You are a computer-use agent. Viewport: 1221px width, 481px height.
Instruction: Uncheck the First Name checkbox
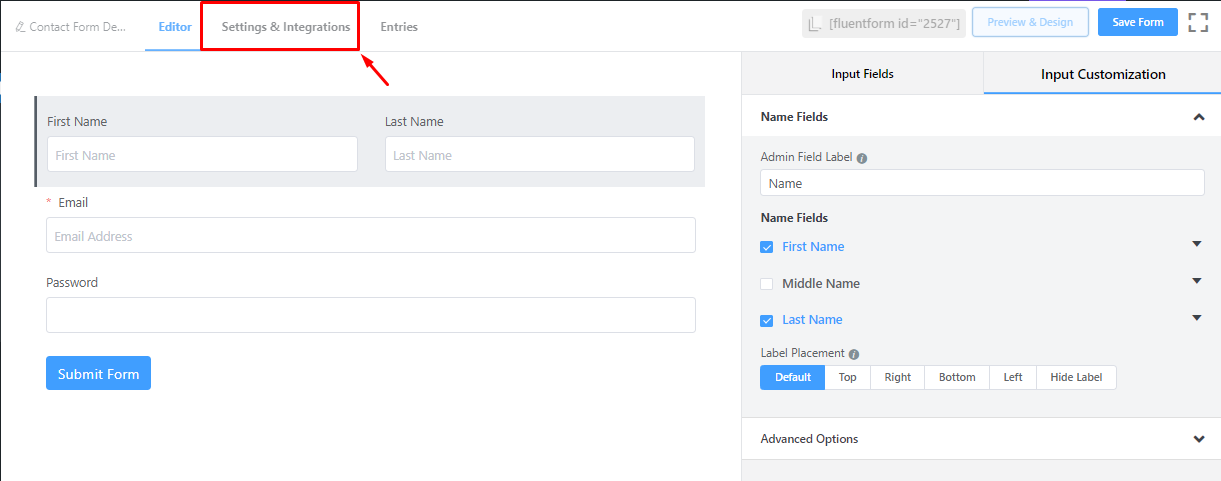[767, 247]
